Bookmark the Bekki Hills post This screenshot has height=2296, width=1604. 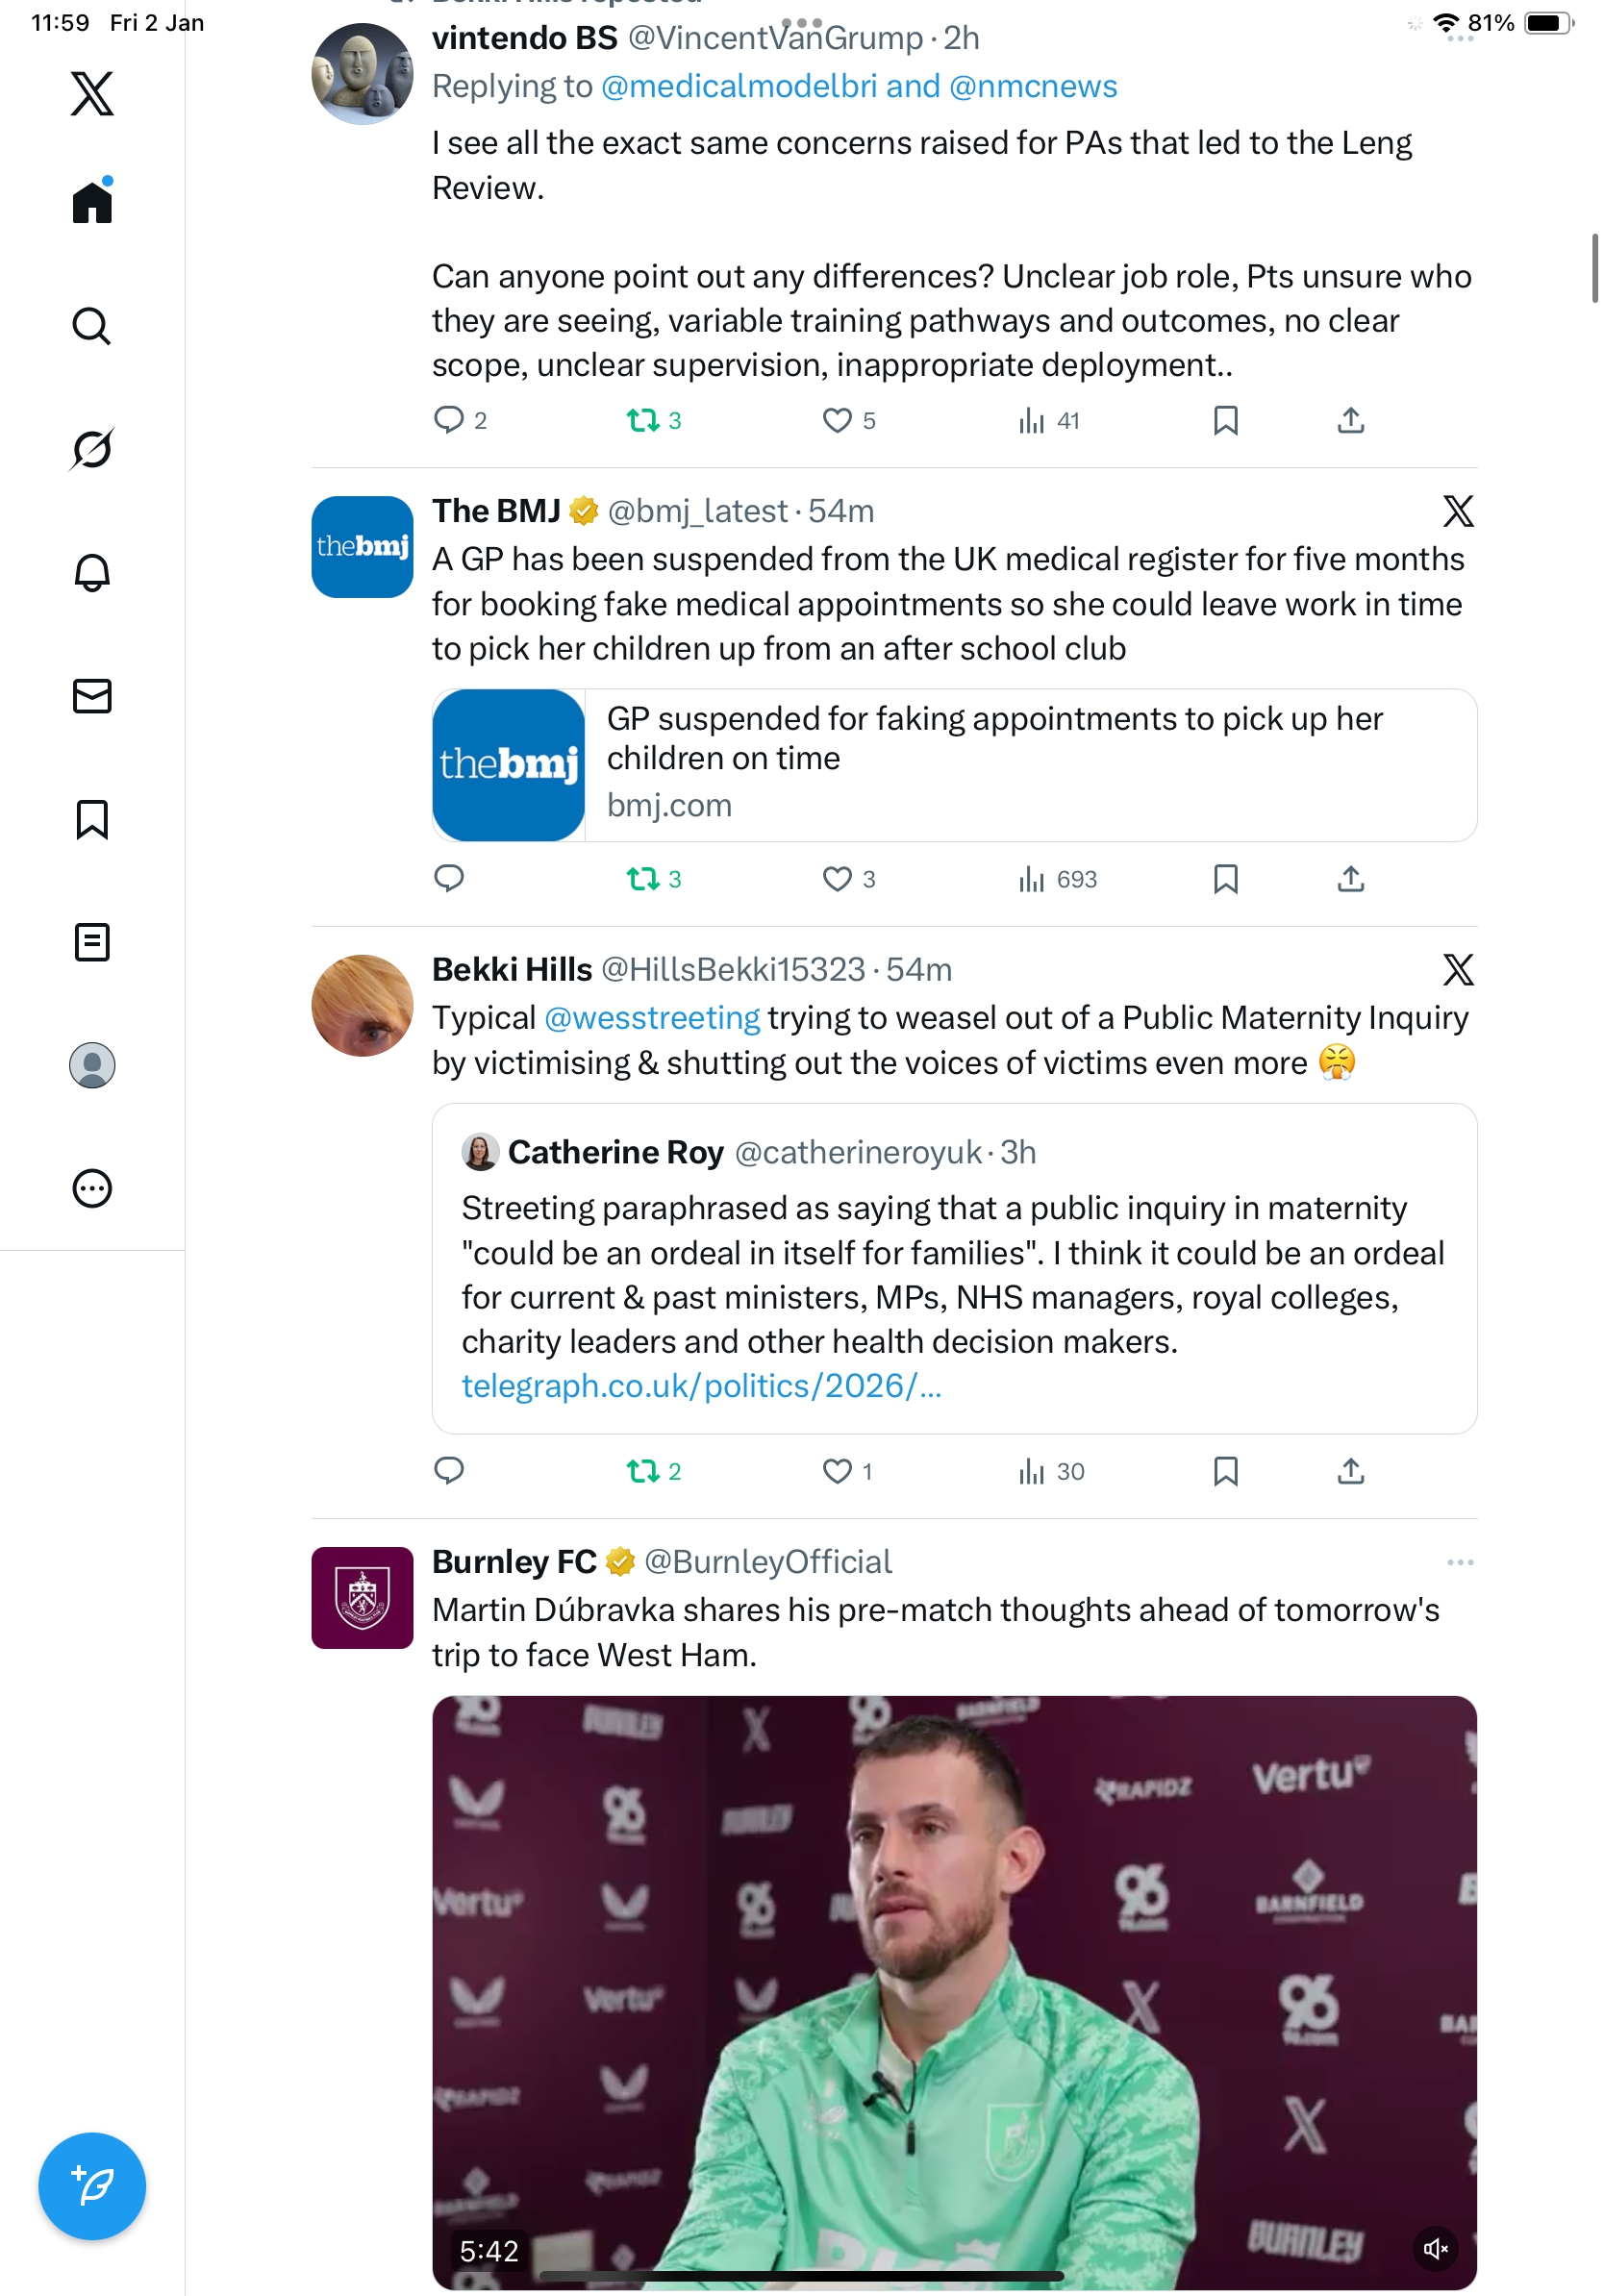[x=1225, y=1471]
